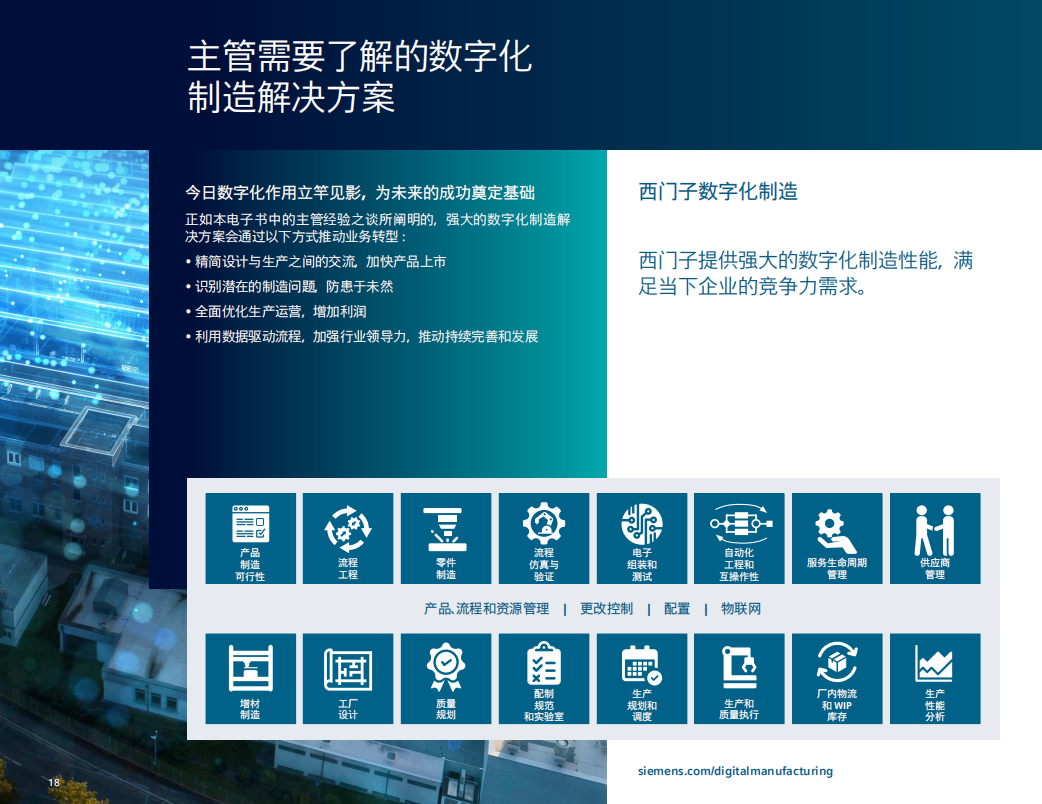This screenshot has height=804, width=1042.
Task: Open the 配制规范和实验室 clipboard icon
Action: click(x=543, y=678)
